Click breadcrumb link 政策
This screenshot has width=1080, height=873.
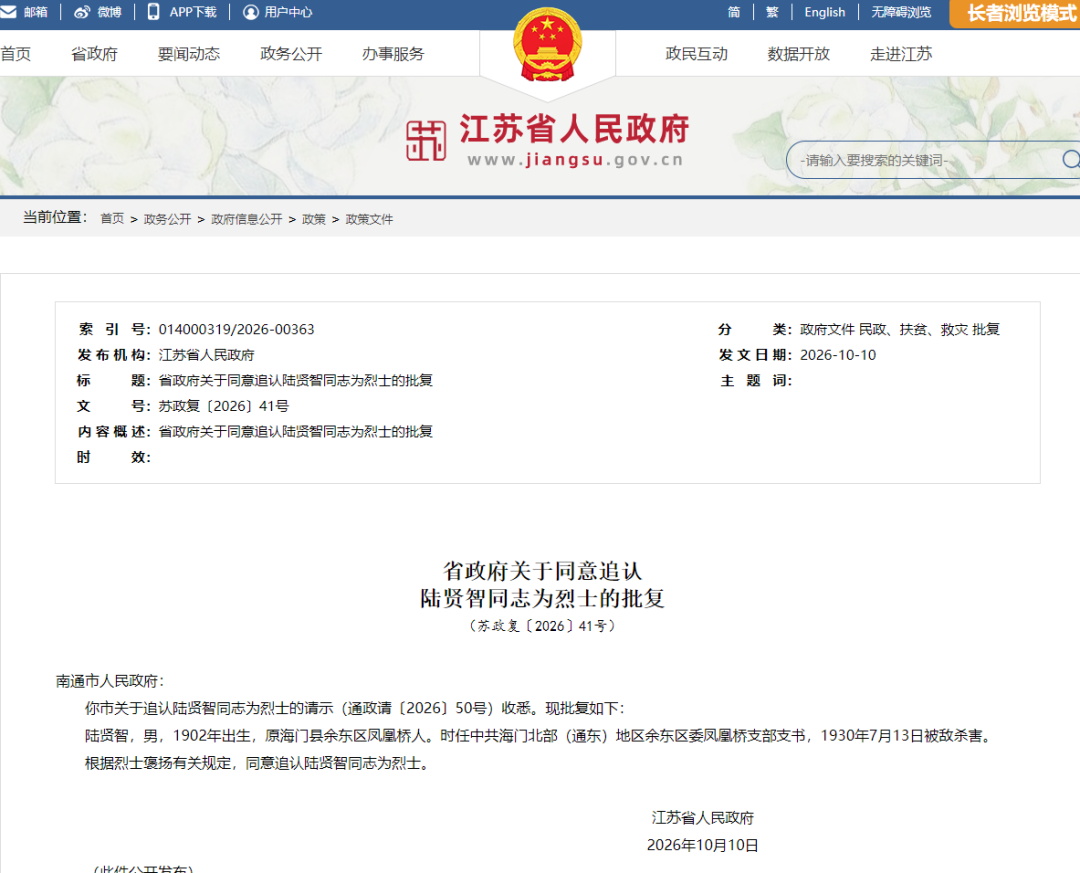(313, 218)
